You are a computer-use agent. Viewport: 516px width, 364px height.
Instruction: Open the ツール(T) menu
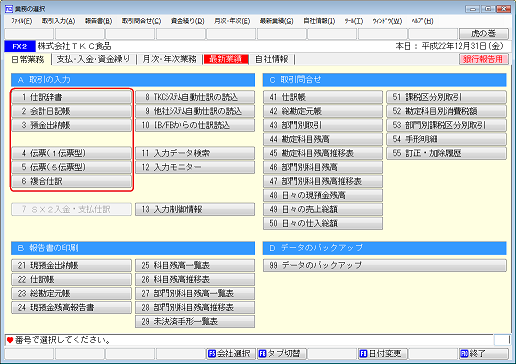click(354, 21)
